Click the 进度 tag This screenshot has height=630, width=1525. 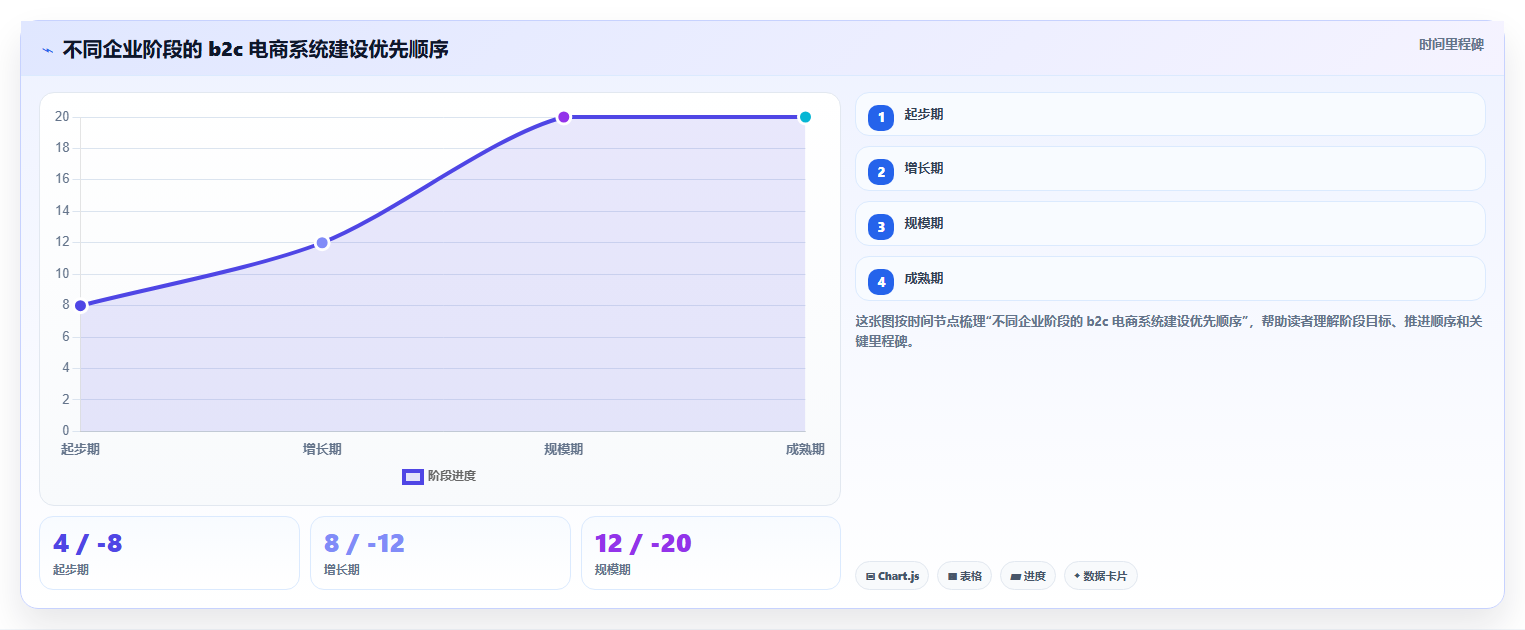pos(1028,576)
